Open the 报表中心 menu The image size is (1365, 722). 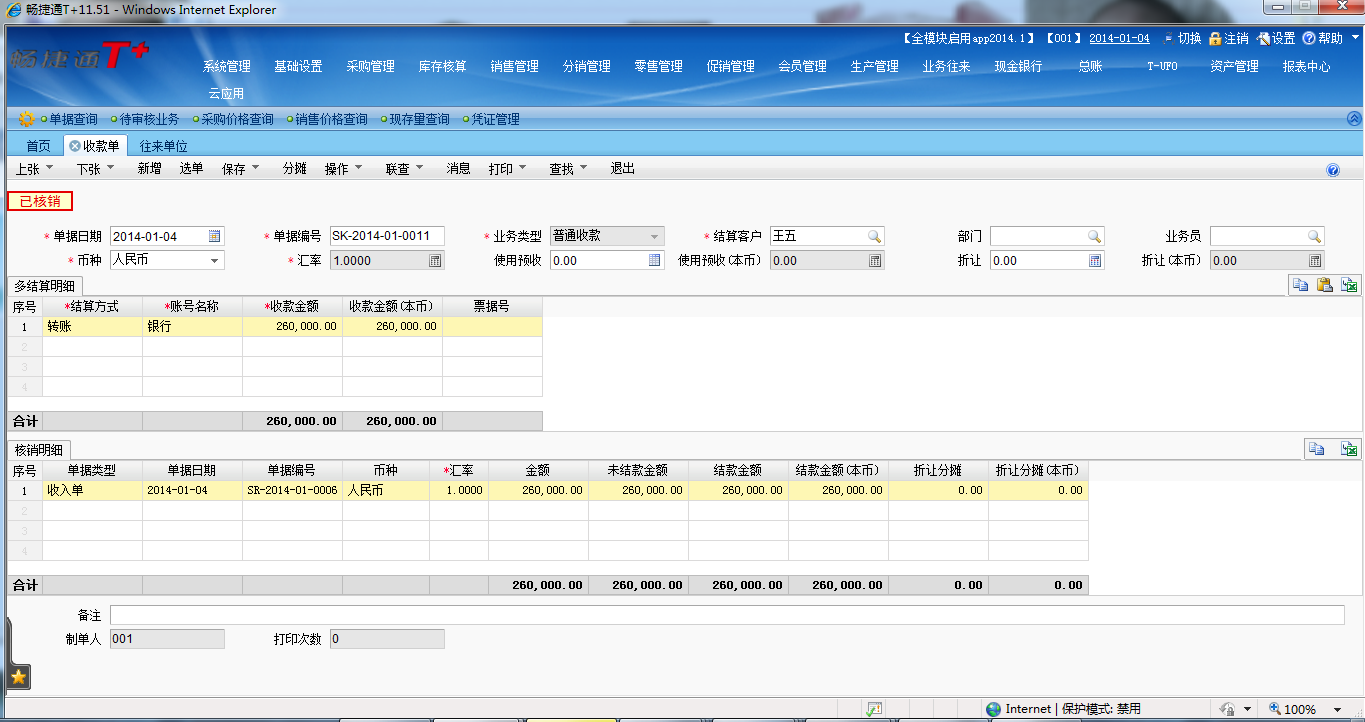1306,66
